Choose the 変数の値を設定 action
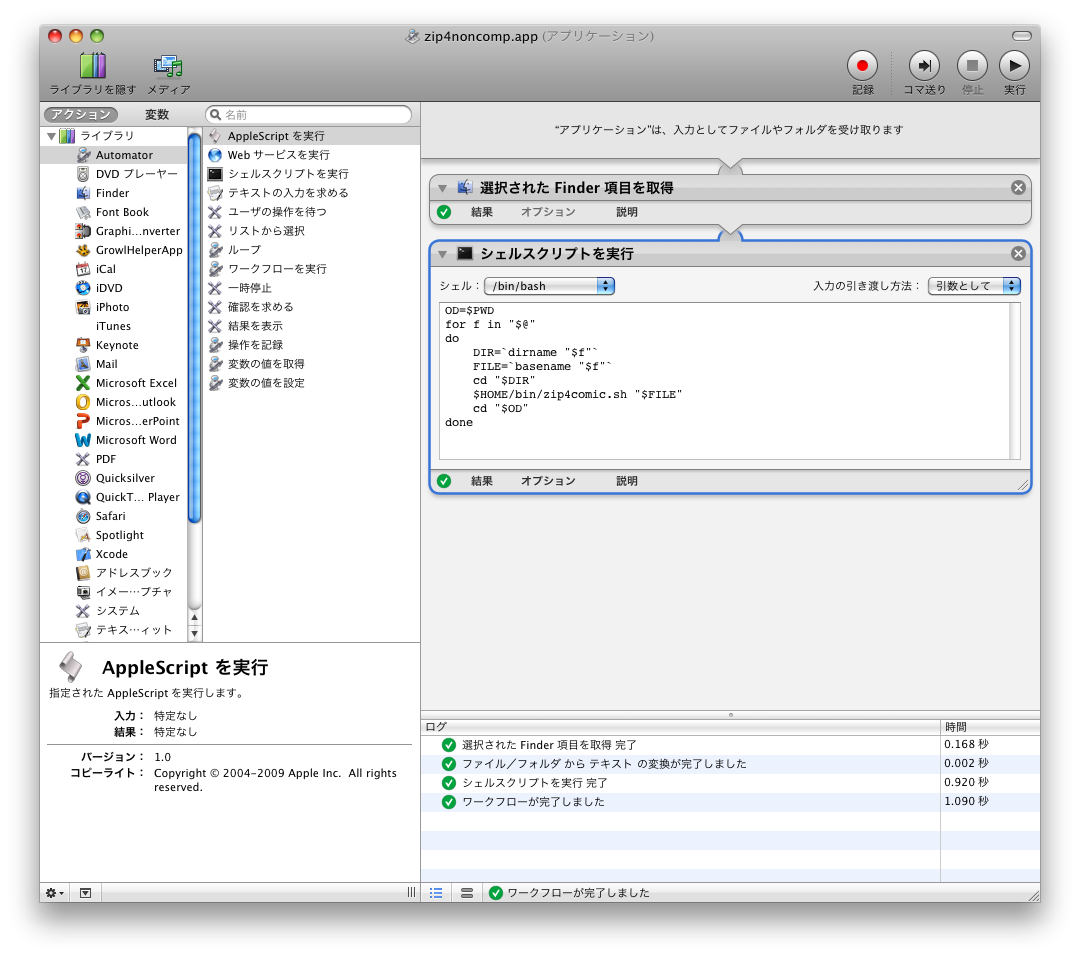The width and height of the screenshot is (1080, 957). 312,383
